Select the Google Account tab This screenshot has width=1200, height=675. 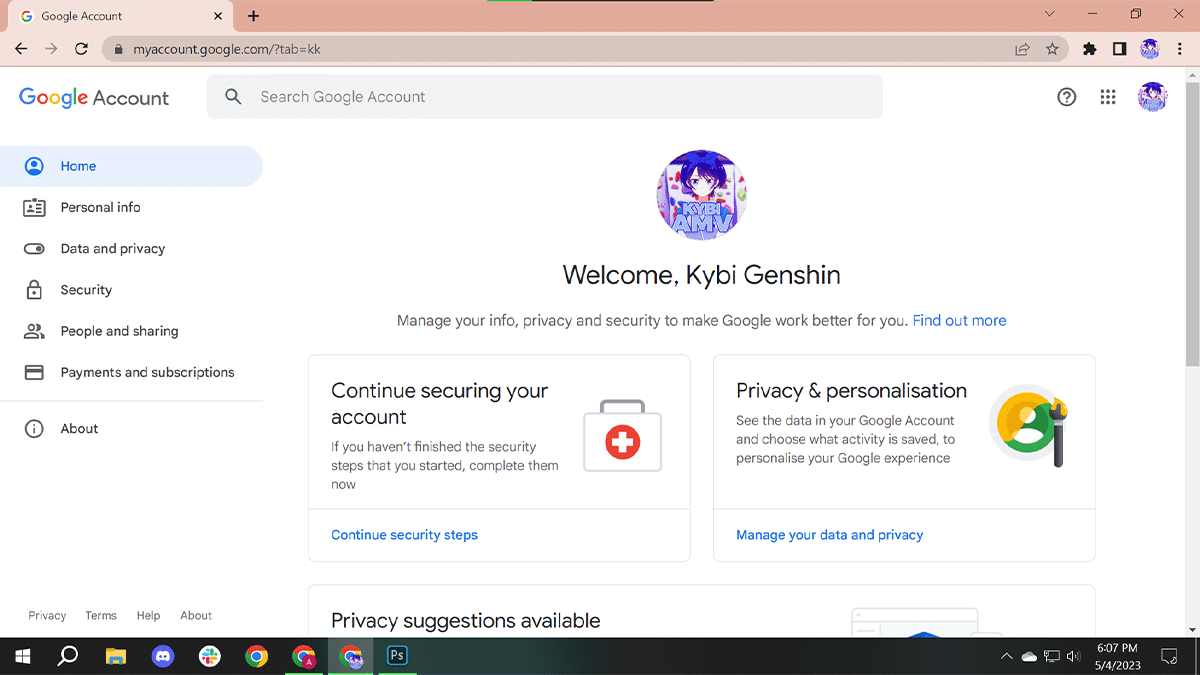click(121, 16)
